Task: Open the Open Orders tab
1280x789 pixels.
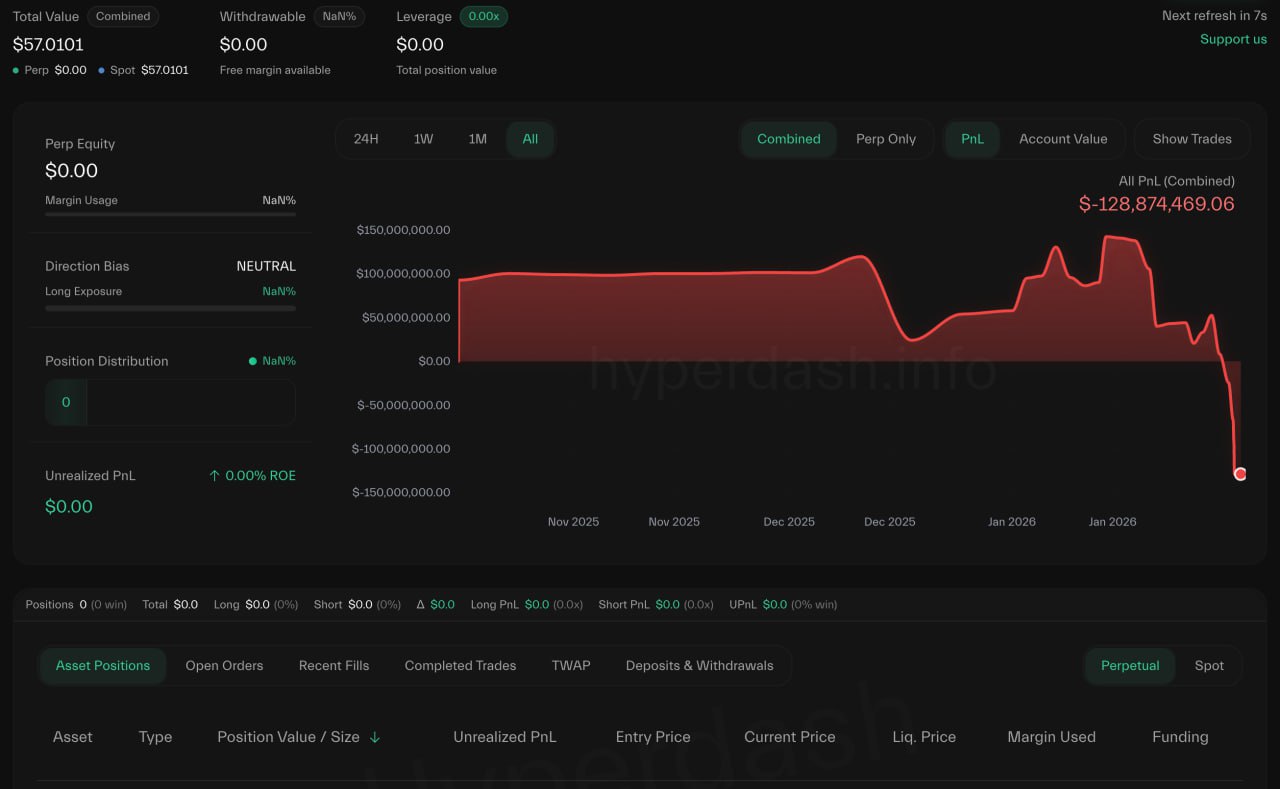Action: pos(224,665)
